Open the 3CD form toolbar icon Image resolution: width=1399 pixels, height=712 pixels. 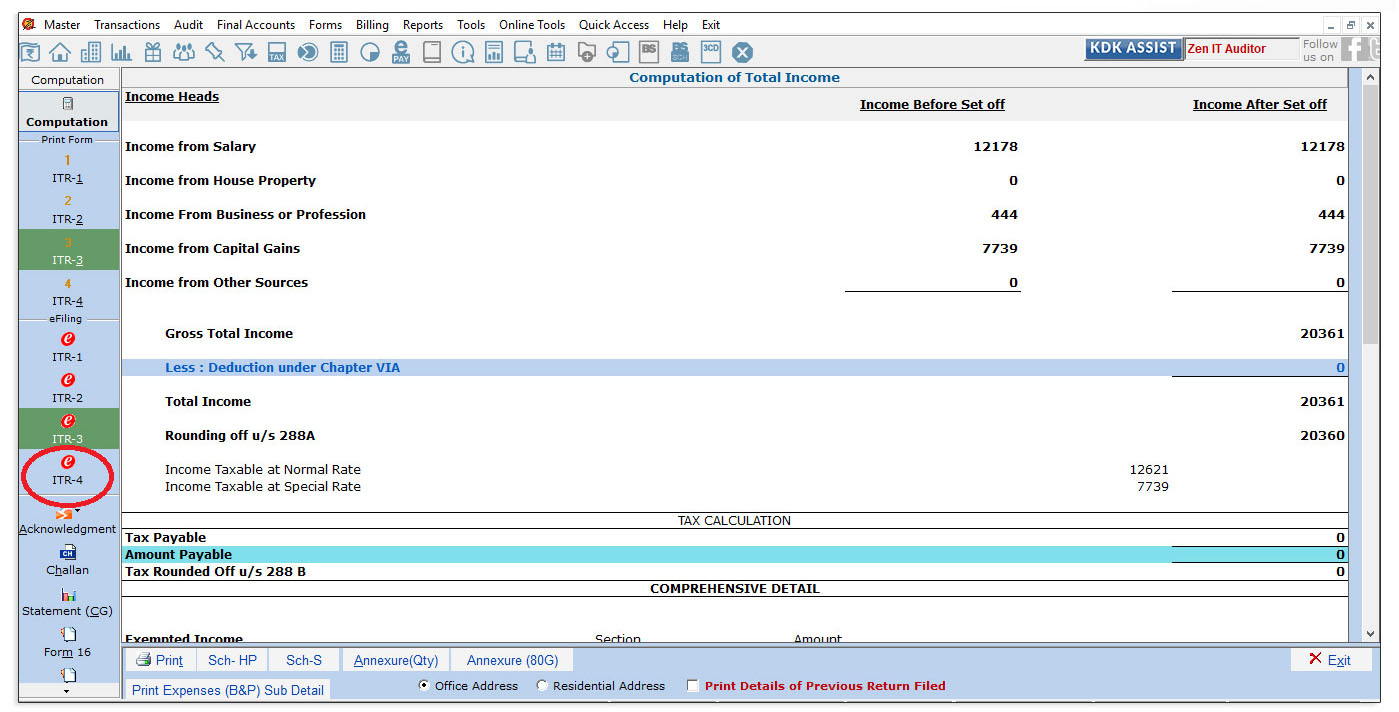click(711, 50)
